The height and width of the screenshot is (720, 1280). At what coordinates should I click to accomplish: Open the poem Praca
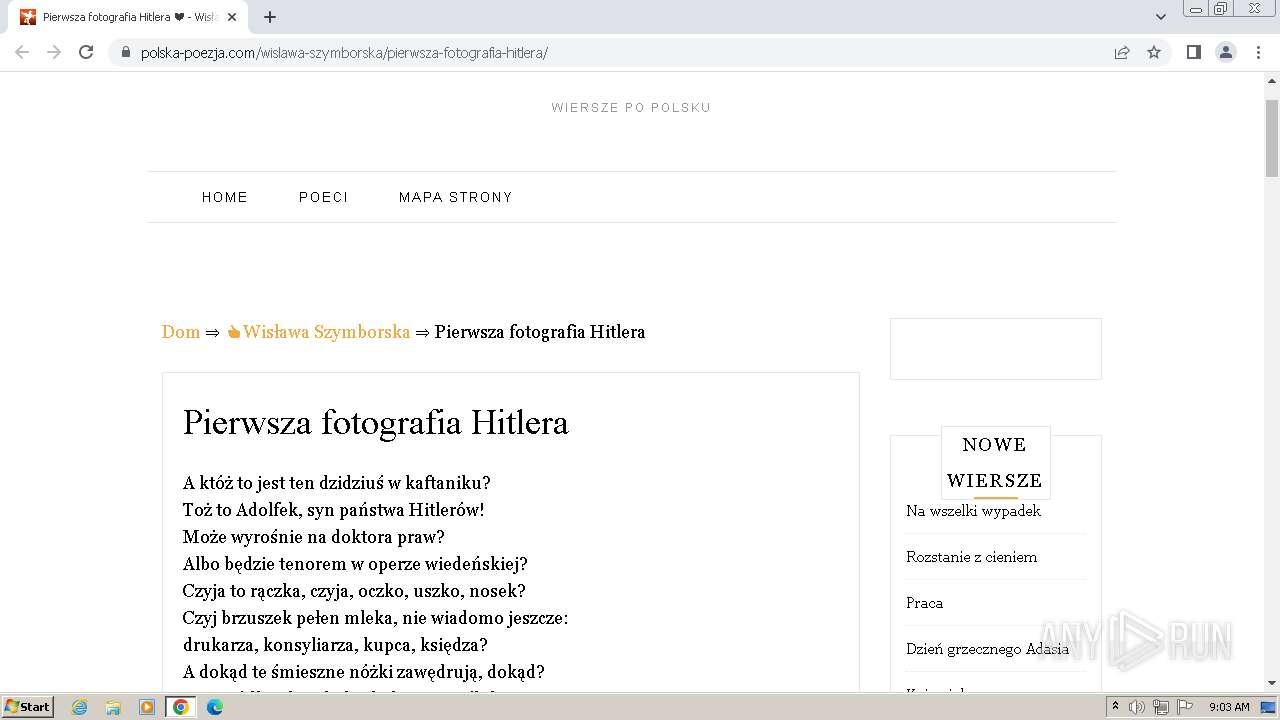coord(924,603)
